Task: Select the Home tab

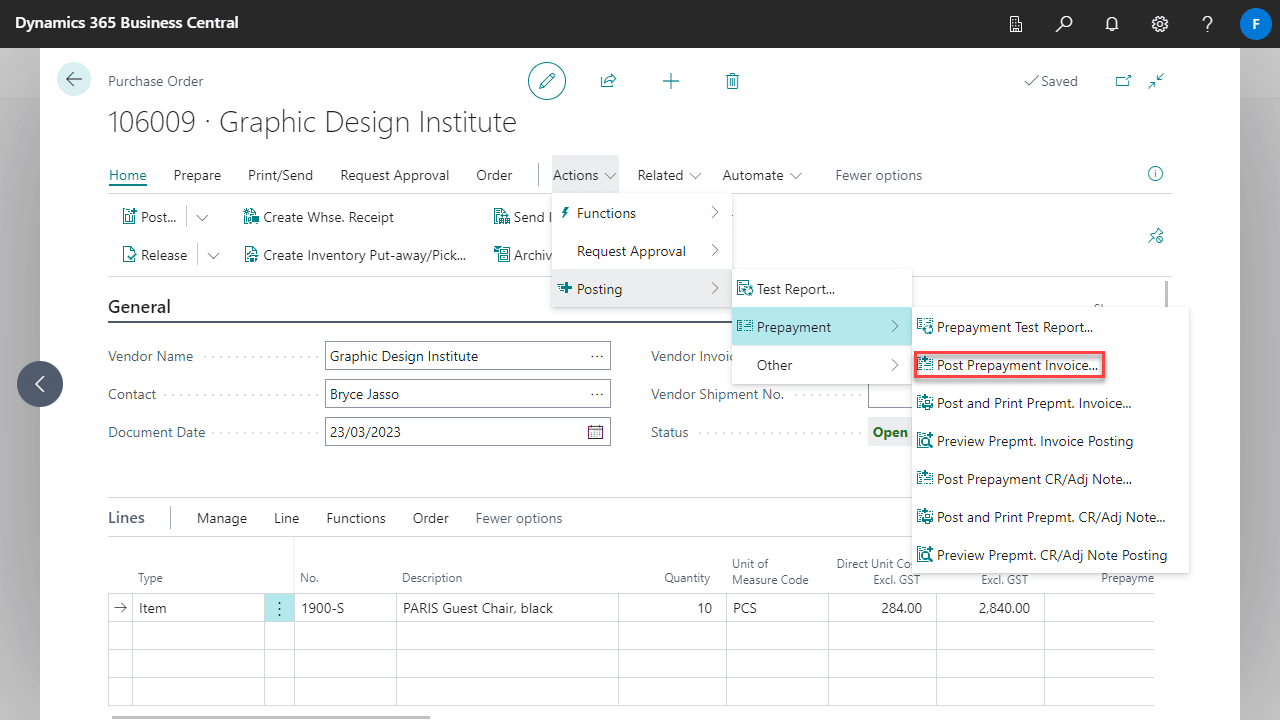Action: pyautogui.click(x=128, y=175)
